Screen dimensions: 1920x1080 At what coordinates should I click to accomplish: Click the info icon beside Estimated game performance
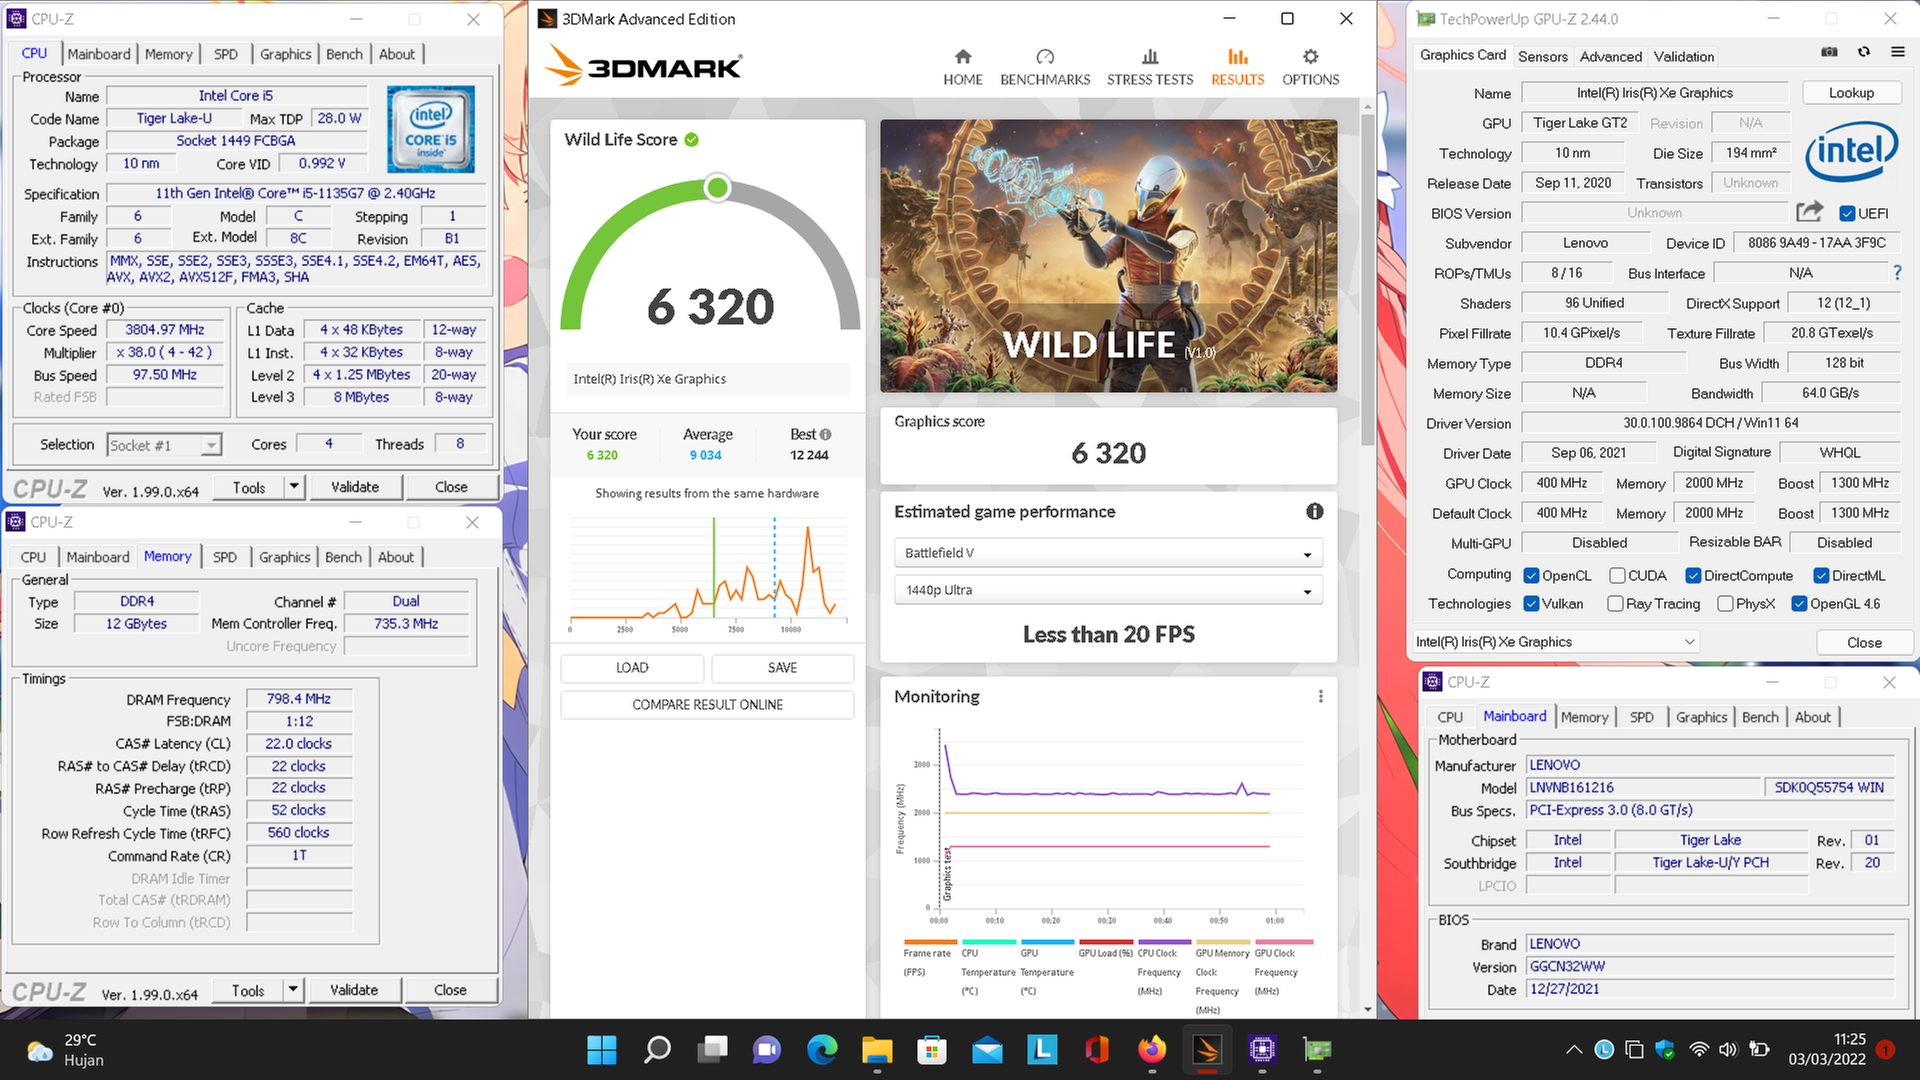point(1314,512)
